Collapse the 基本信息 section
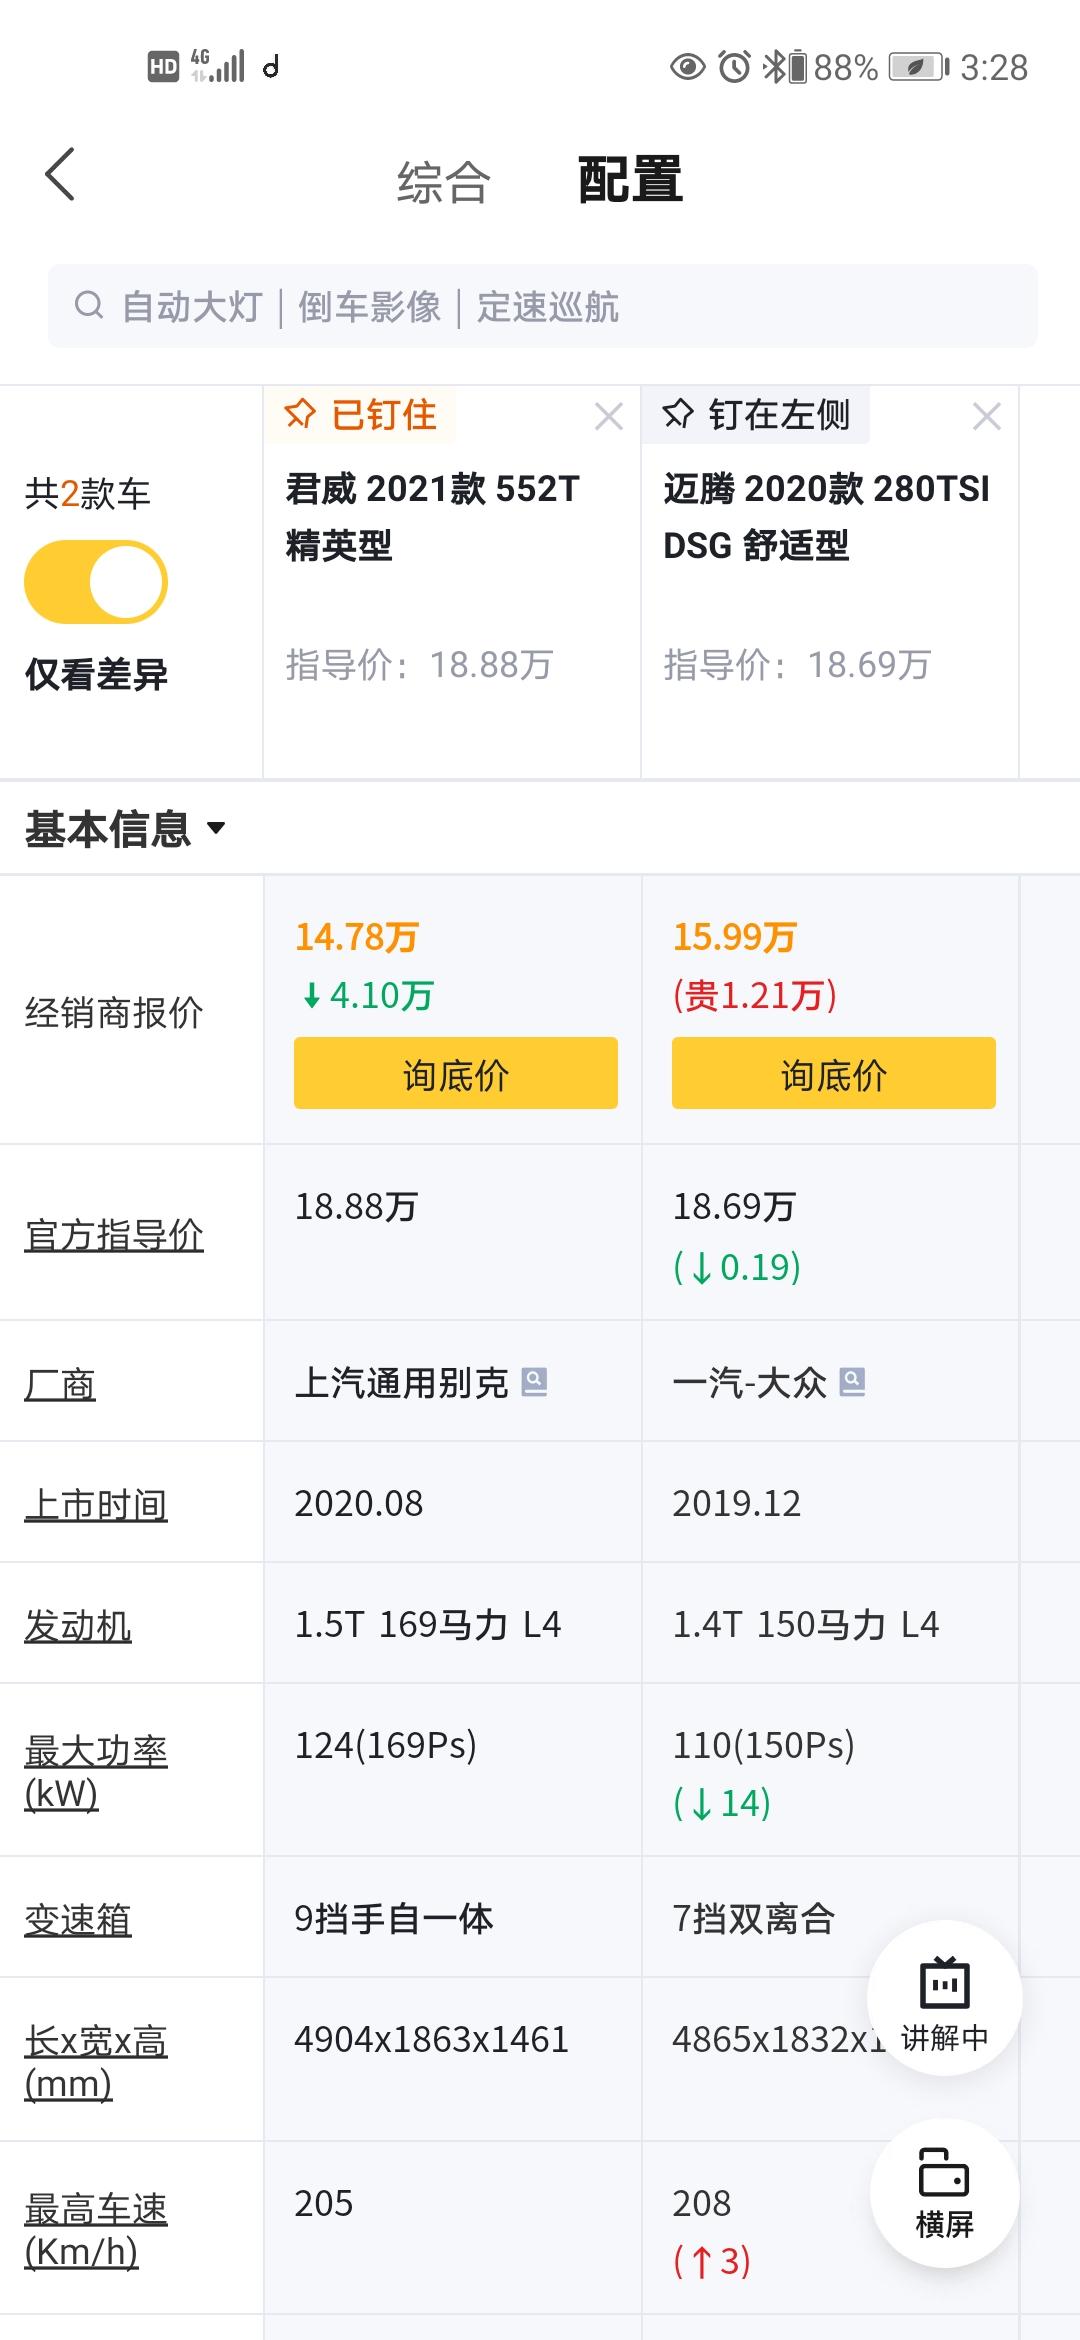This screenshot has height=2340, width=1080. 125,829
